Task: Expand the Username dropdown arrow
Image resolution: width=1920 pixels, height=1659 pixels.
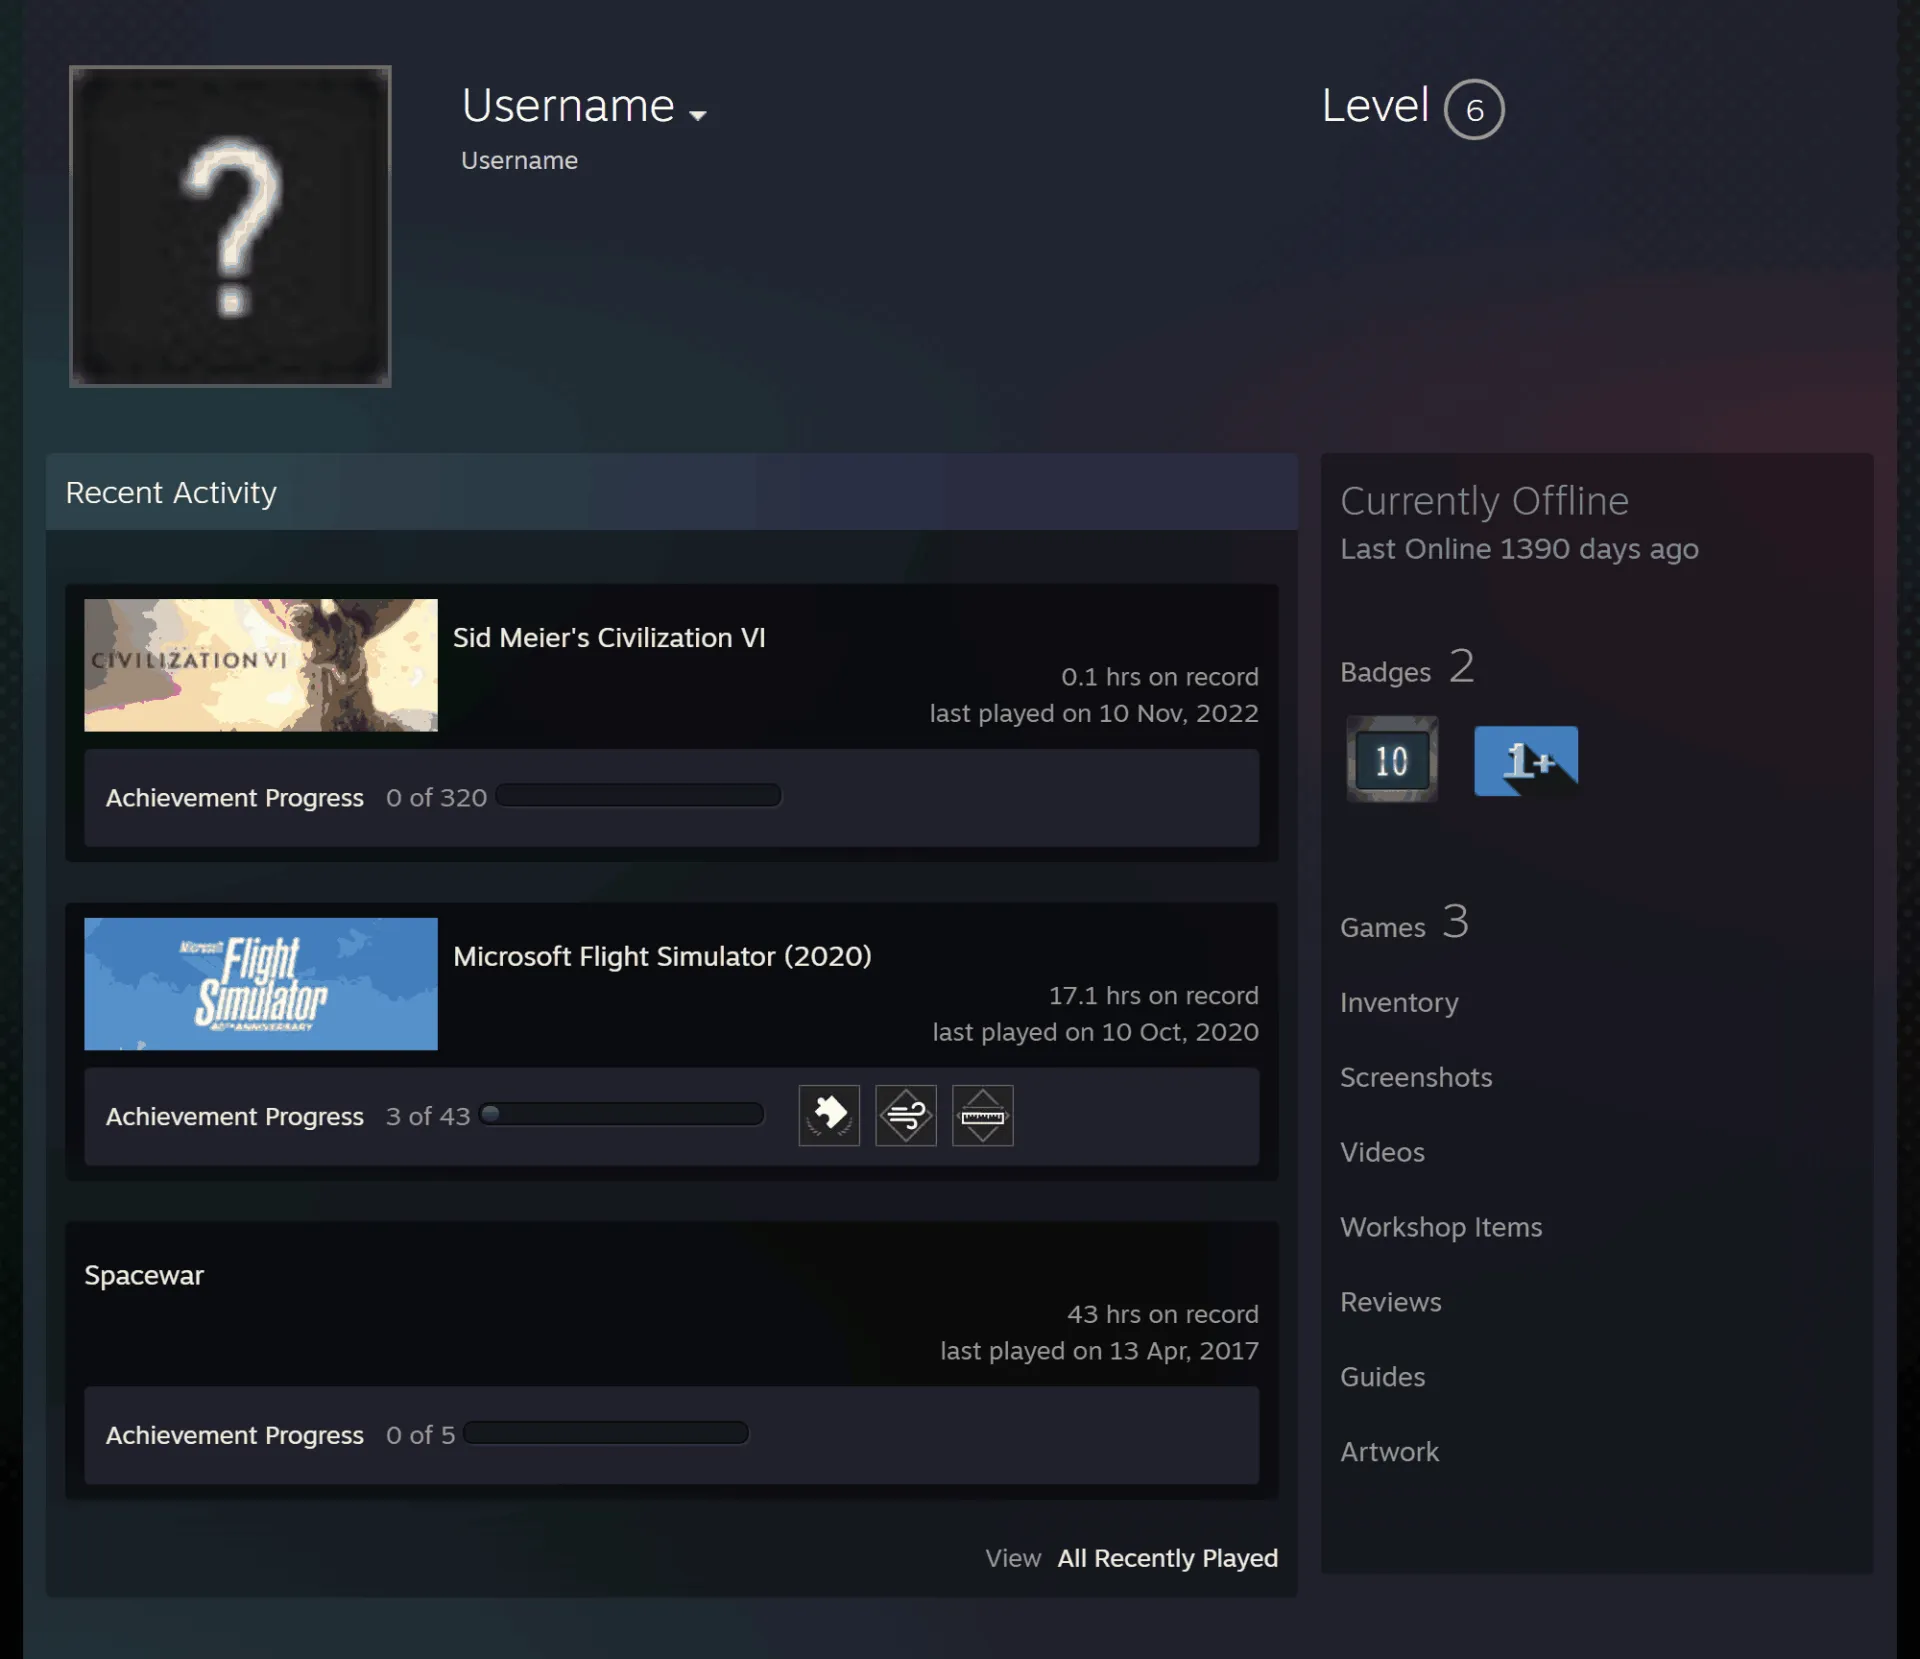Action: [x=698, y=115]
